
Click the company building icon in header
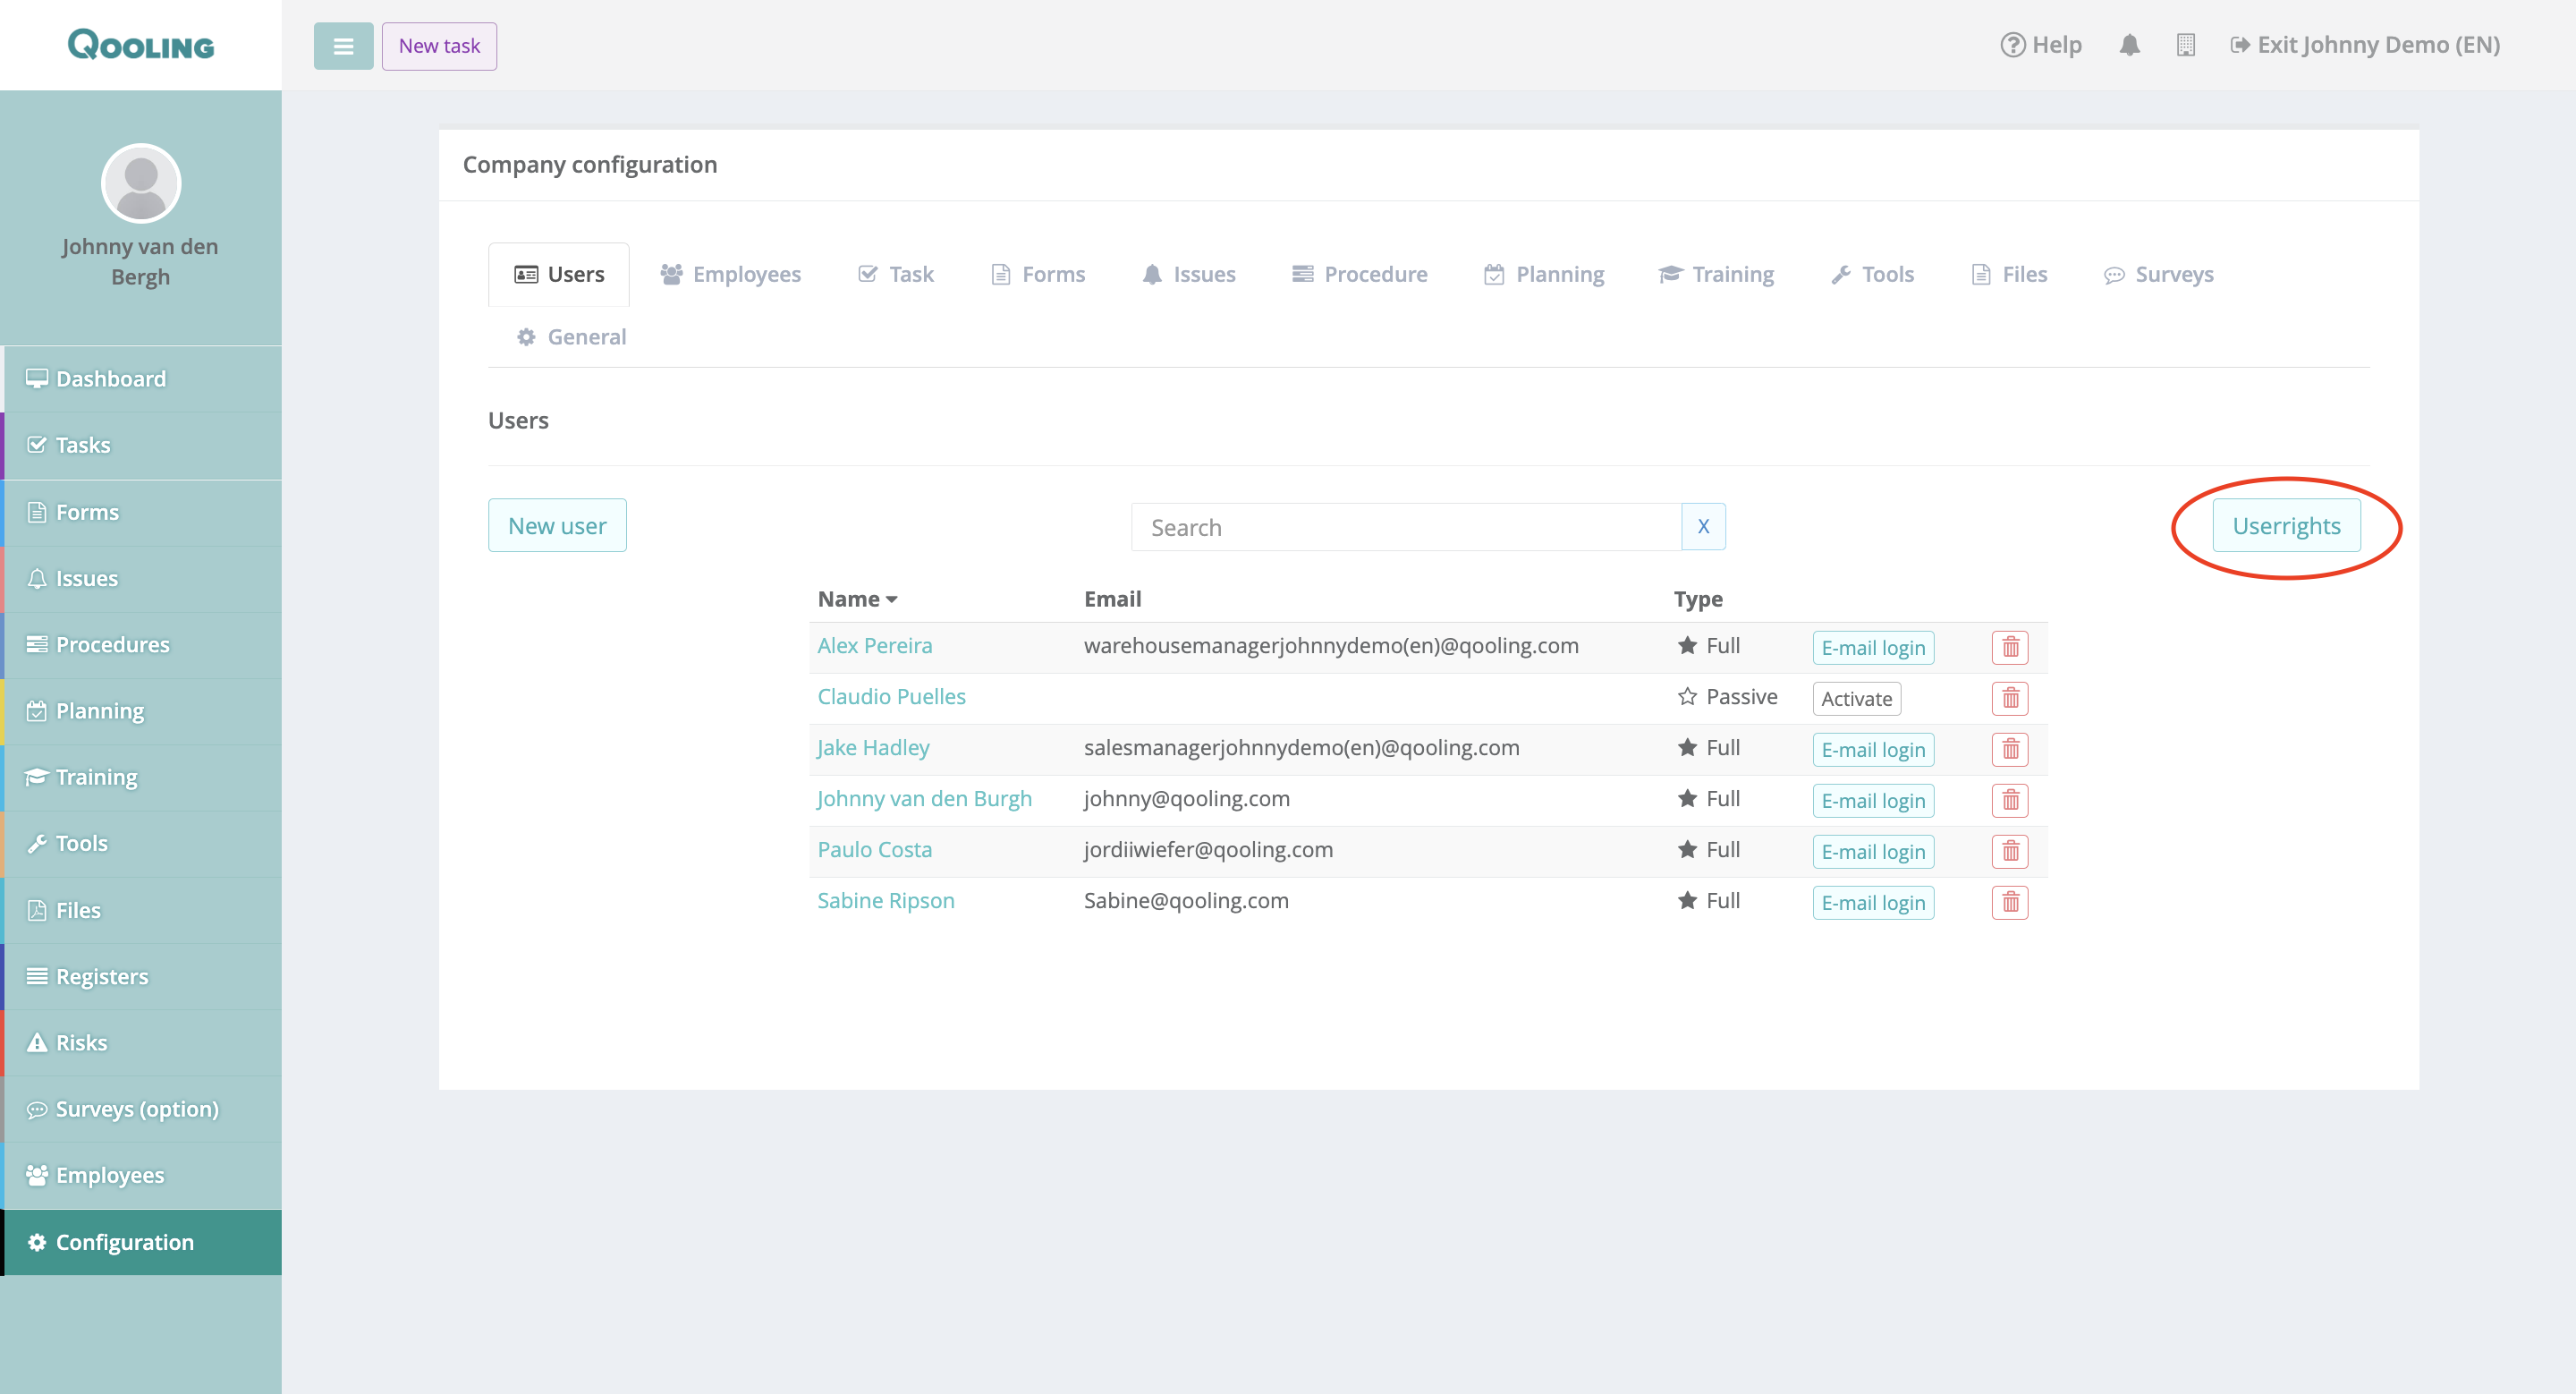coord(2185,45)
